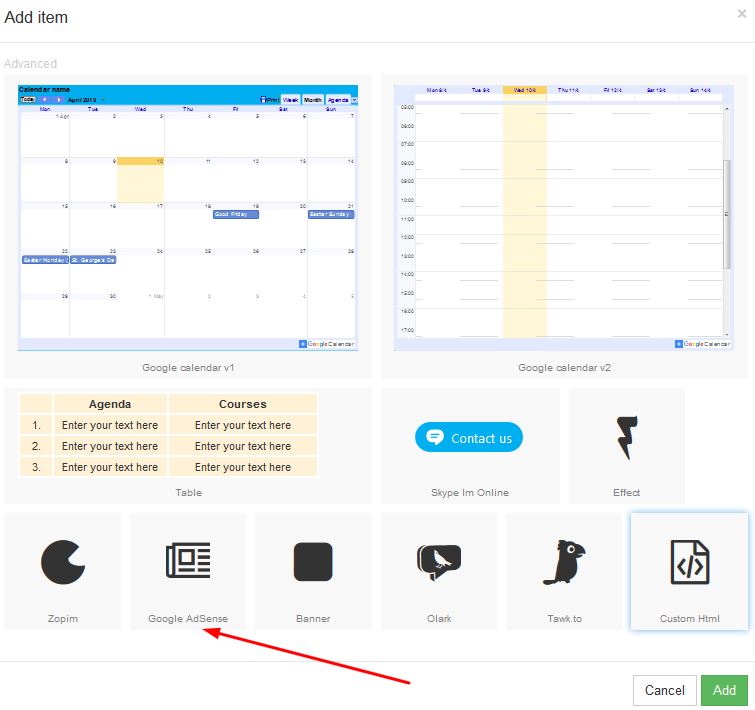Click the Google calendar v2 caption

pyautogui.click(x=564, y=367)
